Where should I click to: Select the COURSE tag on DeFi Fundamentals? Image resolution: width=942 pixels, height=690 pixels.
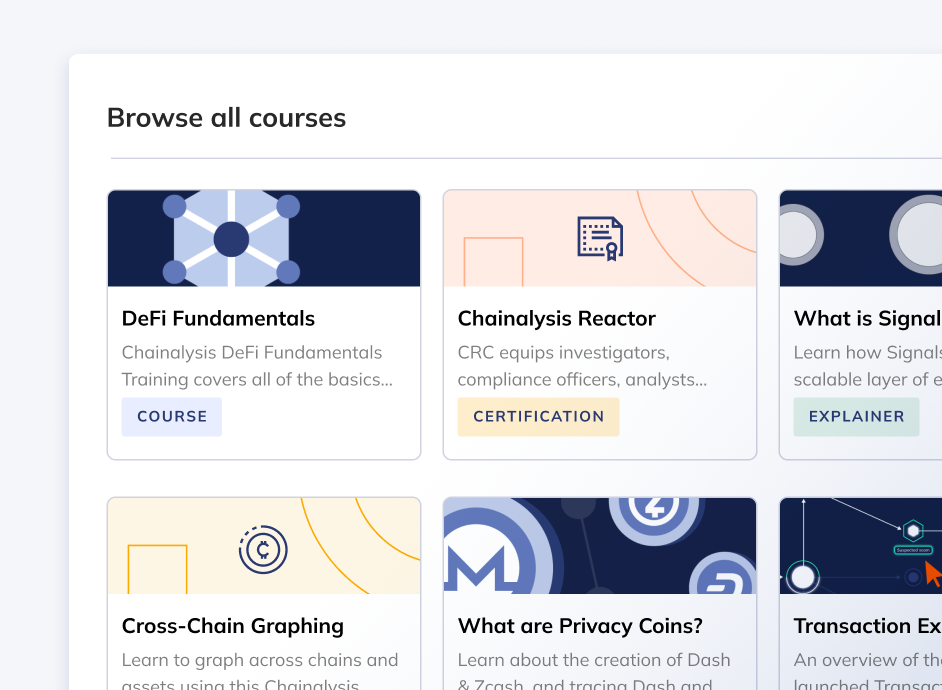click(171, 416)
